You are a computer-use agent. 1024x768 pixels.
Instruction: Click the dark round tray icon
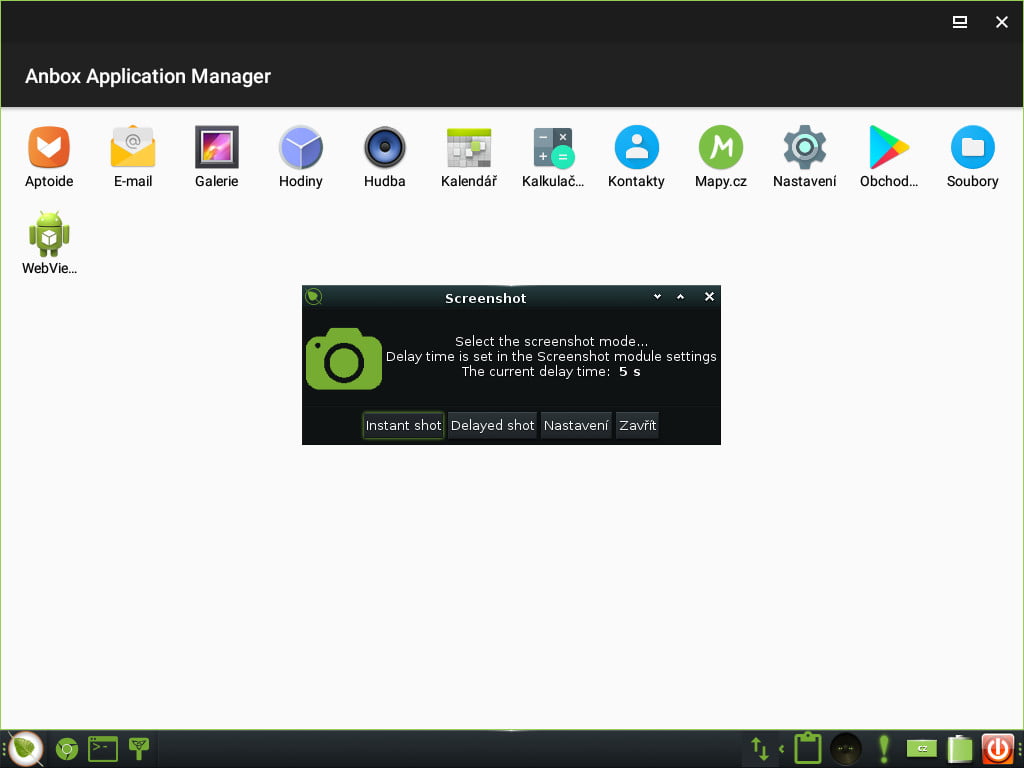click(846, 748)
